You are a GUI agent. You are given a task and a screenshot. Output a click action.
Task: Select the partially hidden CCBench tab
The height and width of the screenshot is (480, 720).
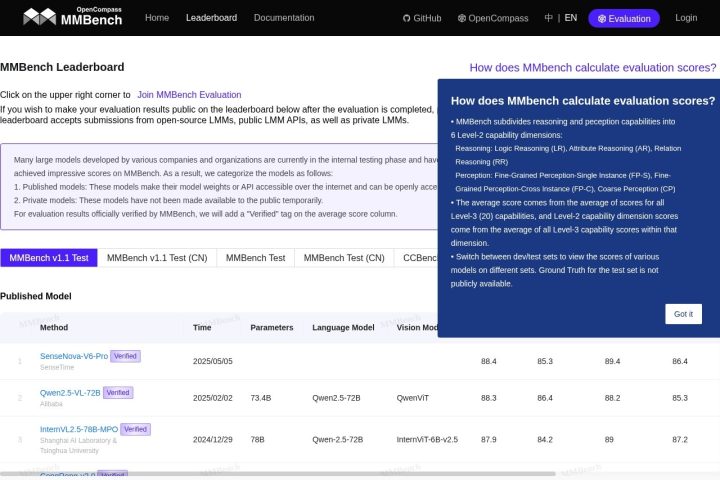pyautogui.click(x=416, y=258)
